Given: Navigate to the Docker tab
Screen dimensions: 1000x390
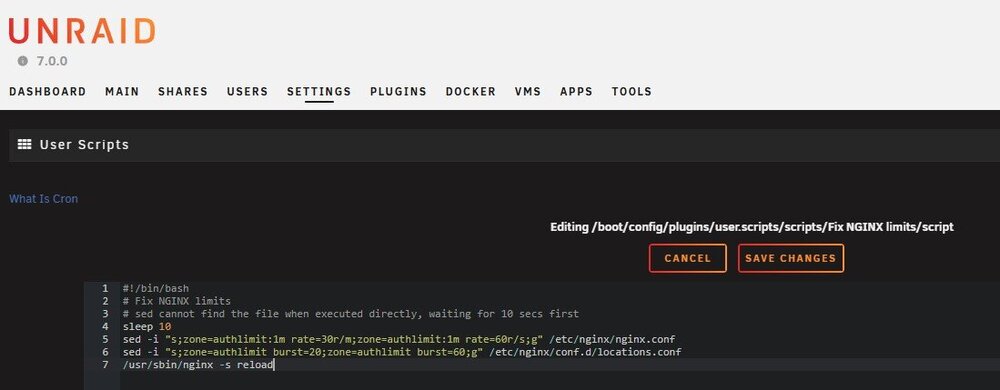Looking at the screenshot, I should [x=471, y=91].
